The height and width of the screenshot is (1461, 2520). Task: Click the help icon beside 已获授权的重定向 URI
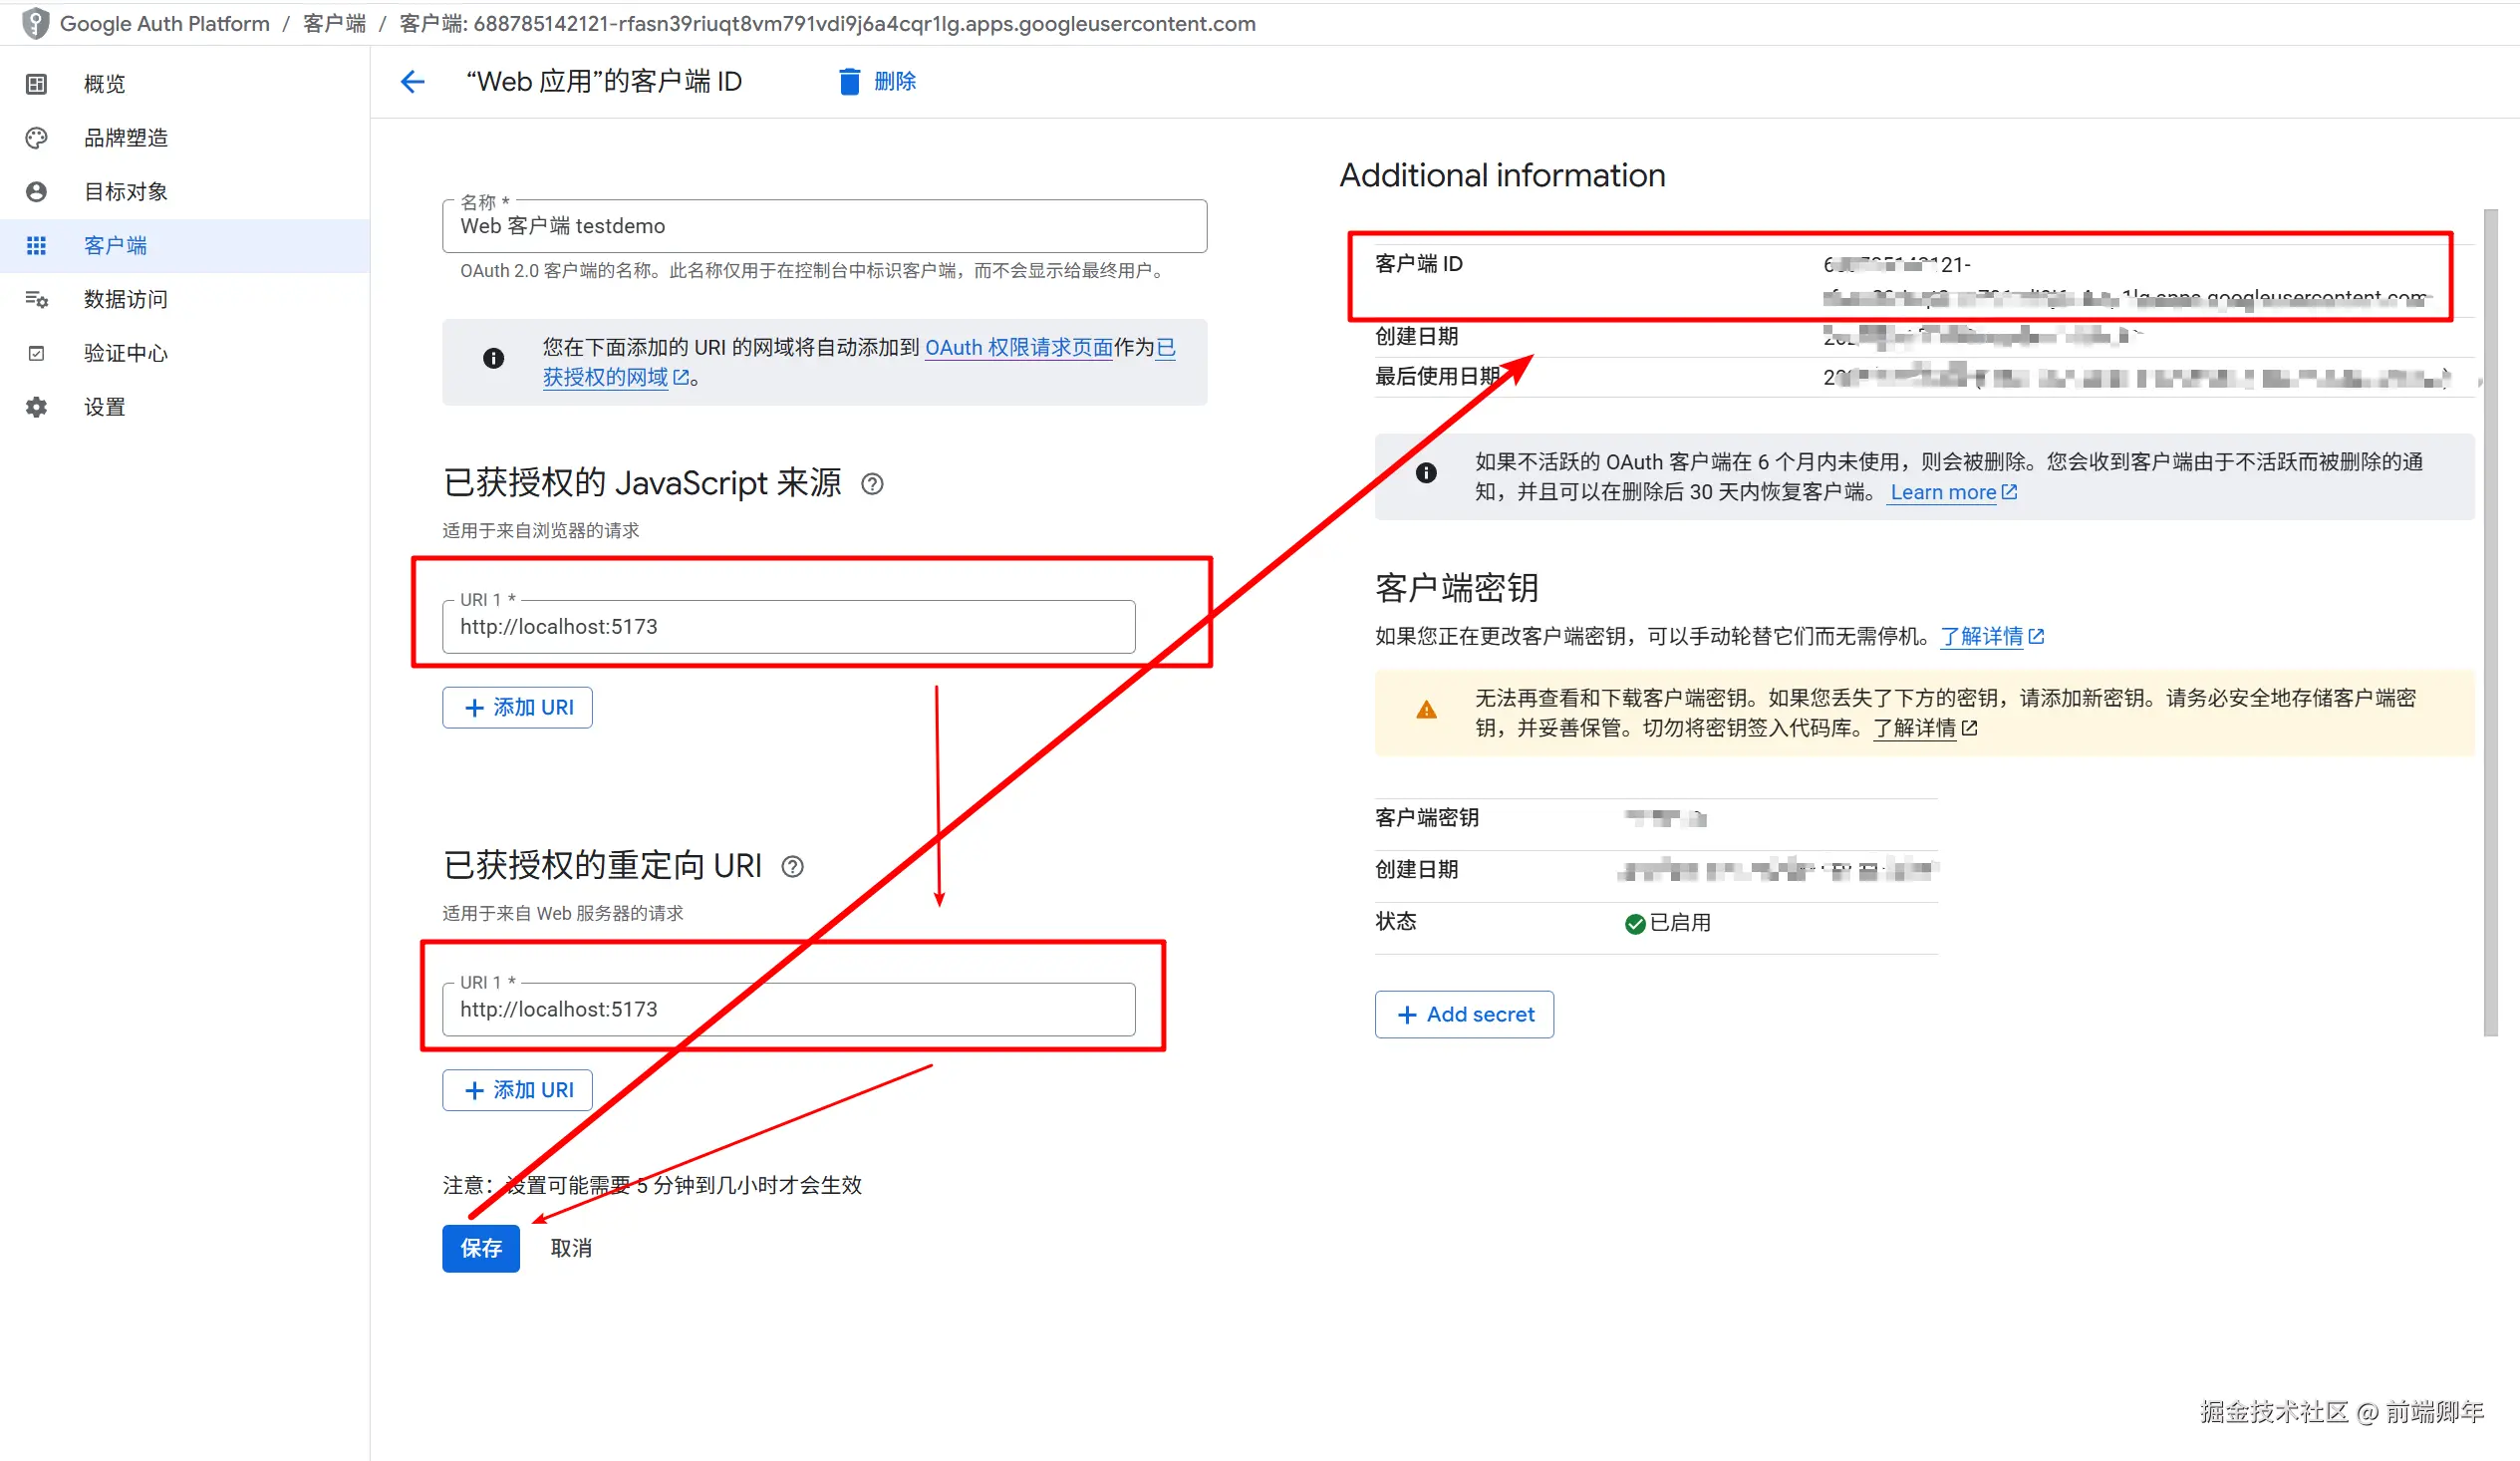click(792, 866)
